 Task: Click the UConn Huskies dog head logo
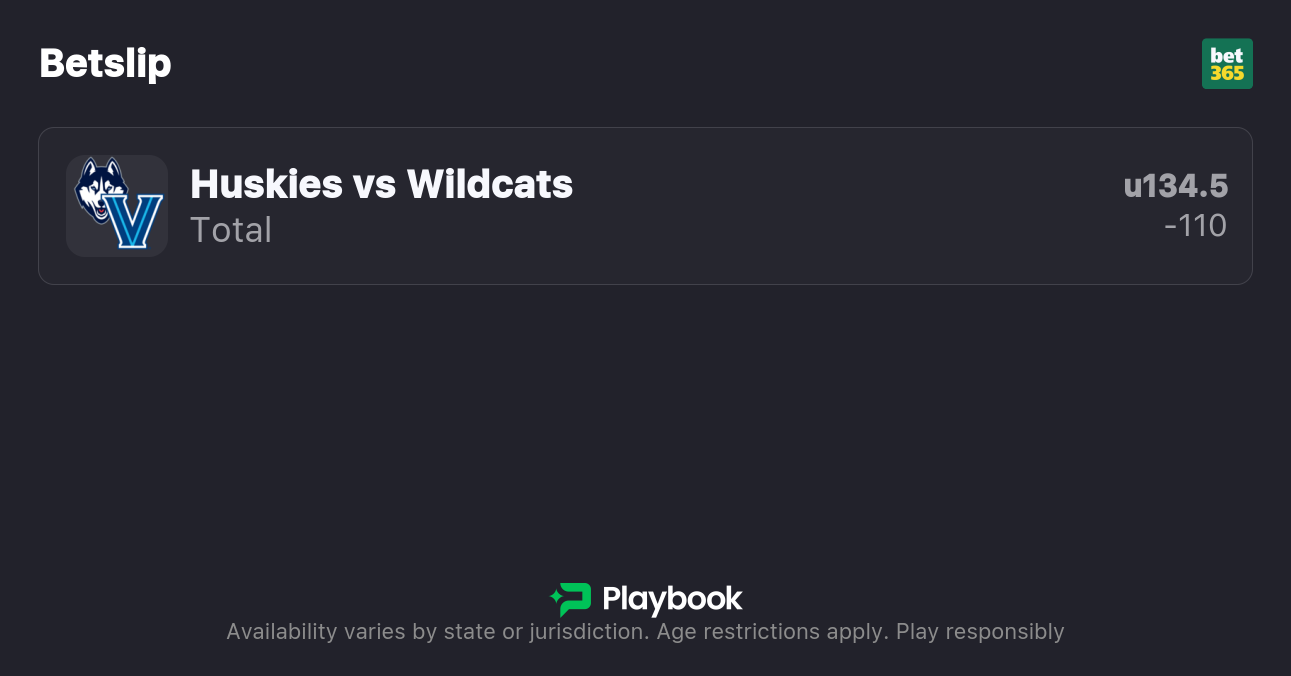point(100,187)
